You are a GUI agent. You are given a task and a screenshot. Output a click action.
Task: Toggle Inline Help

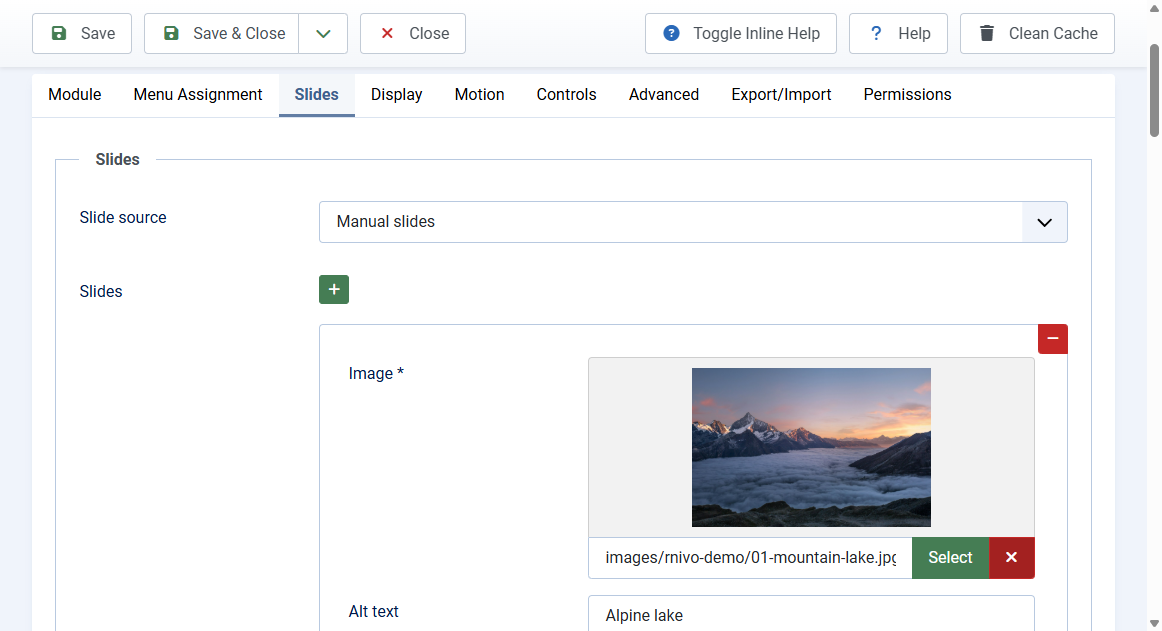click(740, 33)
